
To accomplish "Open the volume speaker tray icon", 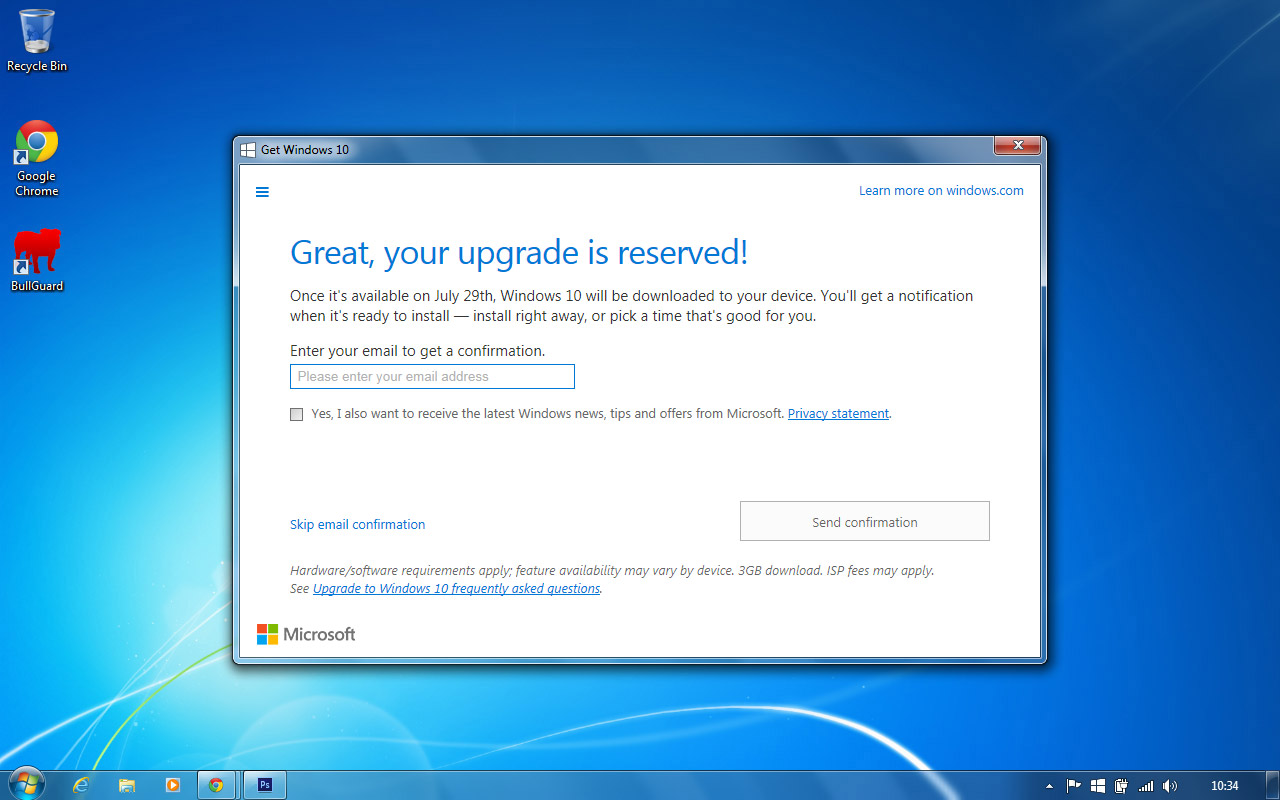I will [1170, 786].
